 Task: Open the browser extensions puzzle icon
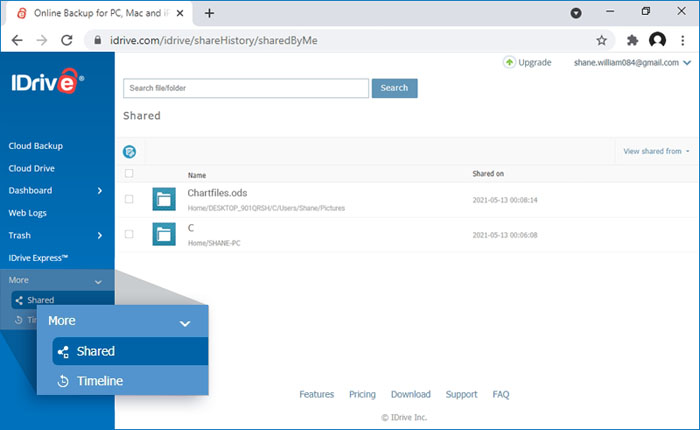click(x=632, y=41)
